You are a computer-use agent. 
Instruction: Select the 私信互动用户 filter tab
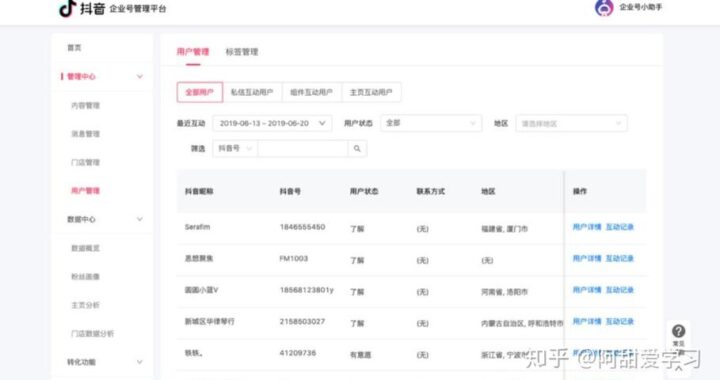click(x=252, y=92)
